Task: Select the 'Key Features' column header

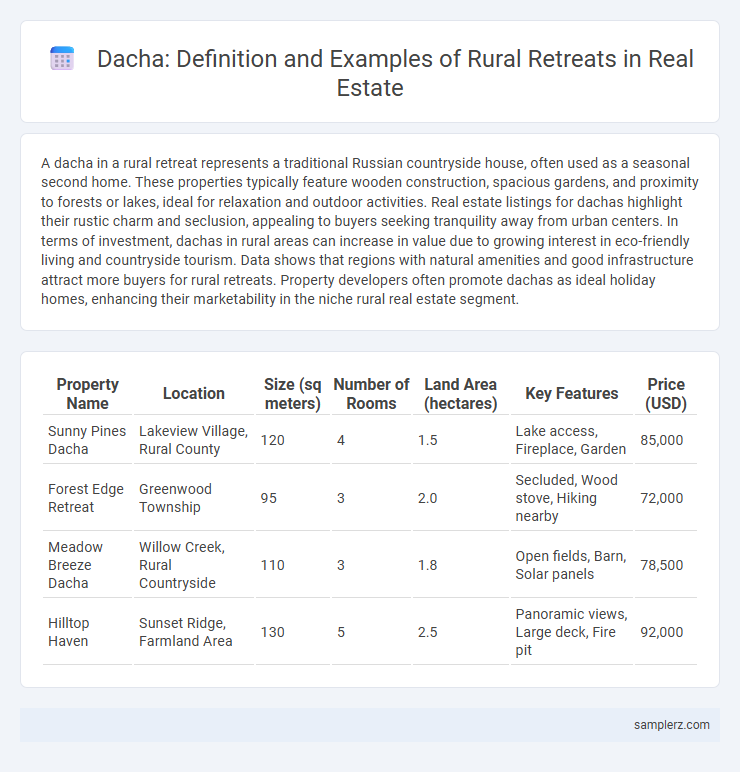Action: pos(572,393)
